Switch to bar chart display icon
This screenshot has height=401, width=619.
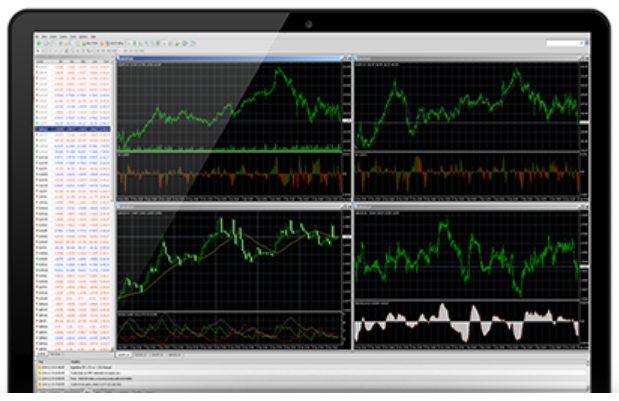tap(129, 43)
